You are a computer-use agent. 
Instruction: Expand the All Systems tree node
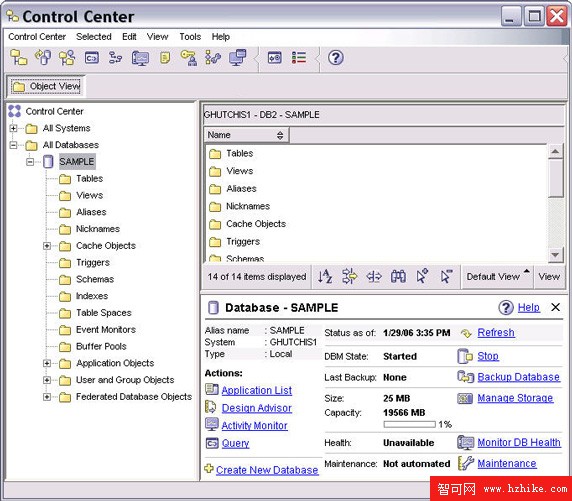click(x=13, y=128)
